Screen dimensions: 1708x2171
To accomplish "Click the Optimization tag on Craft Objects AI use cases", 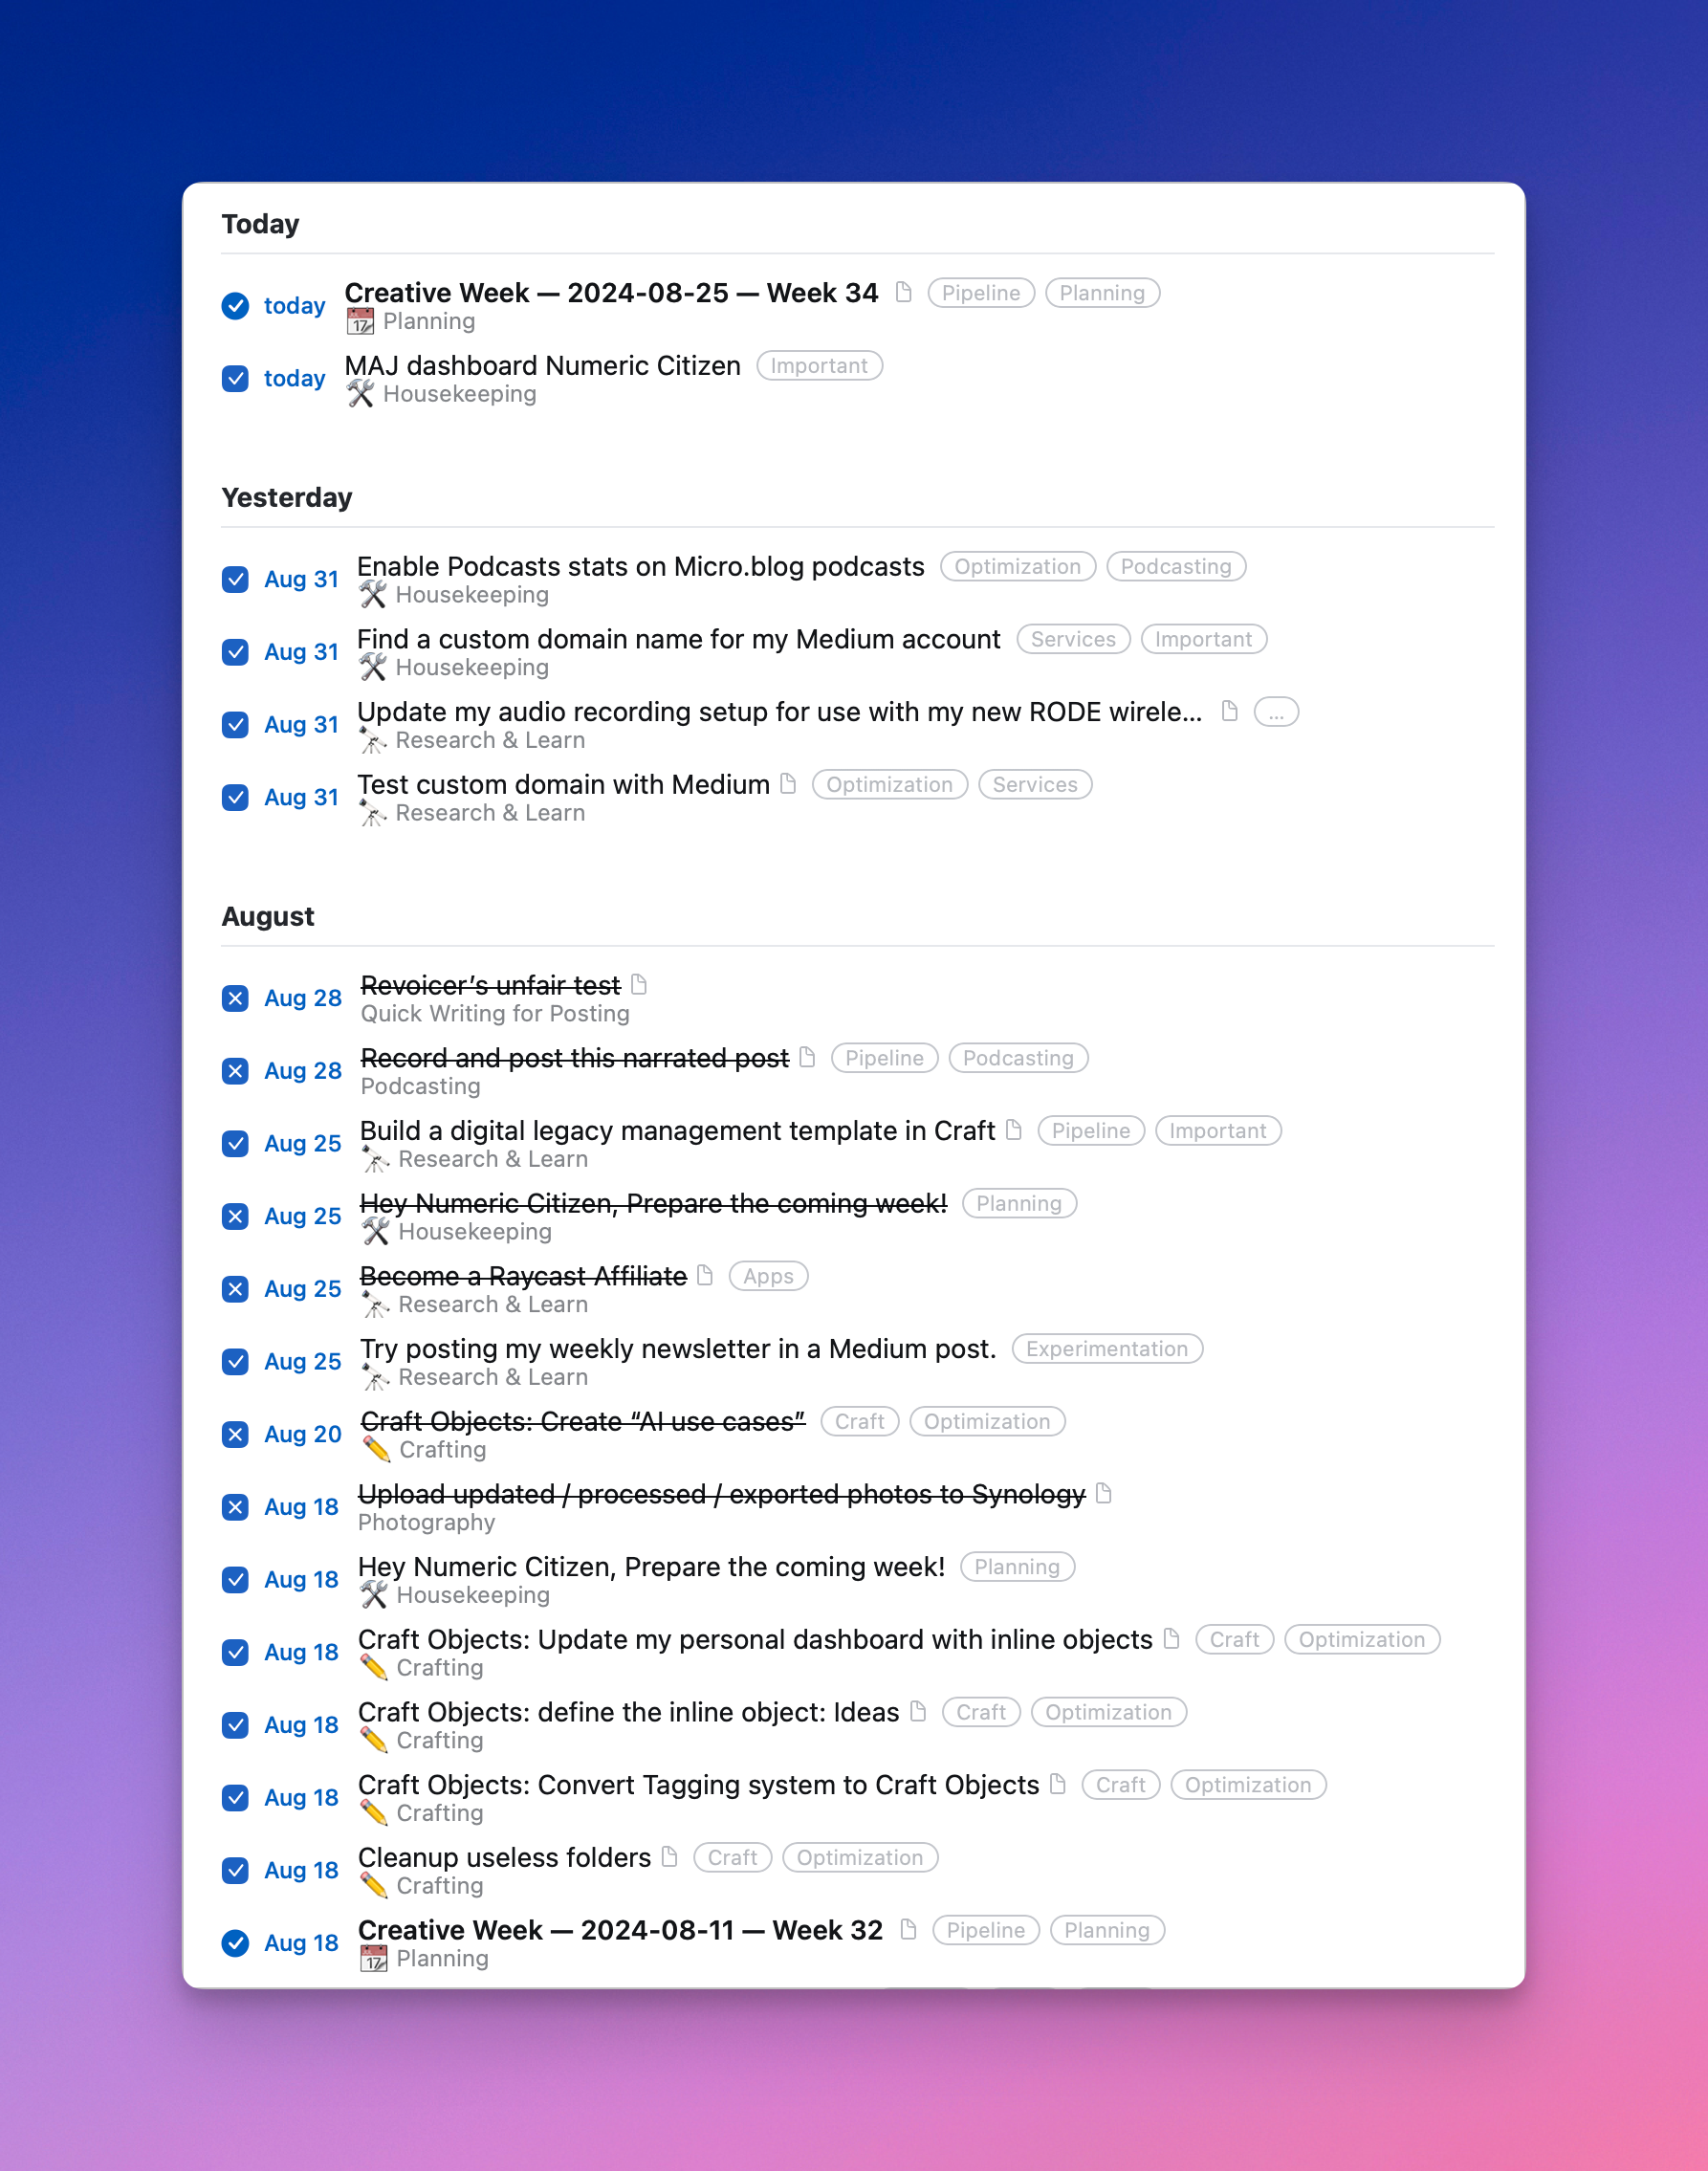I will click(987, 1421).
